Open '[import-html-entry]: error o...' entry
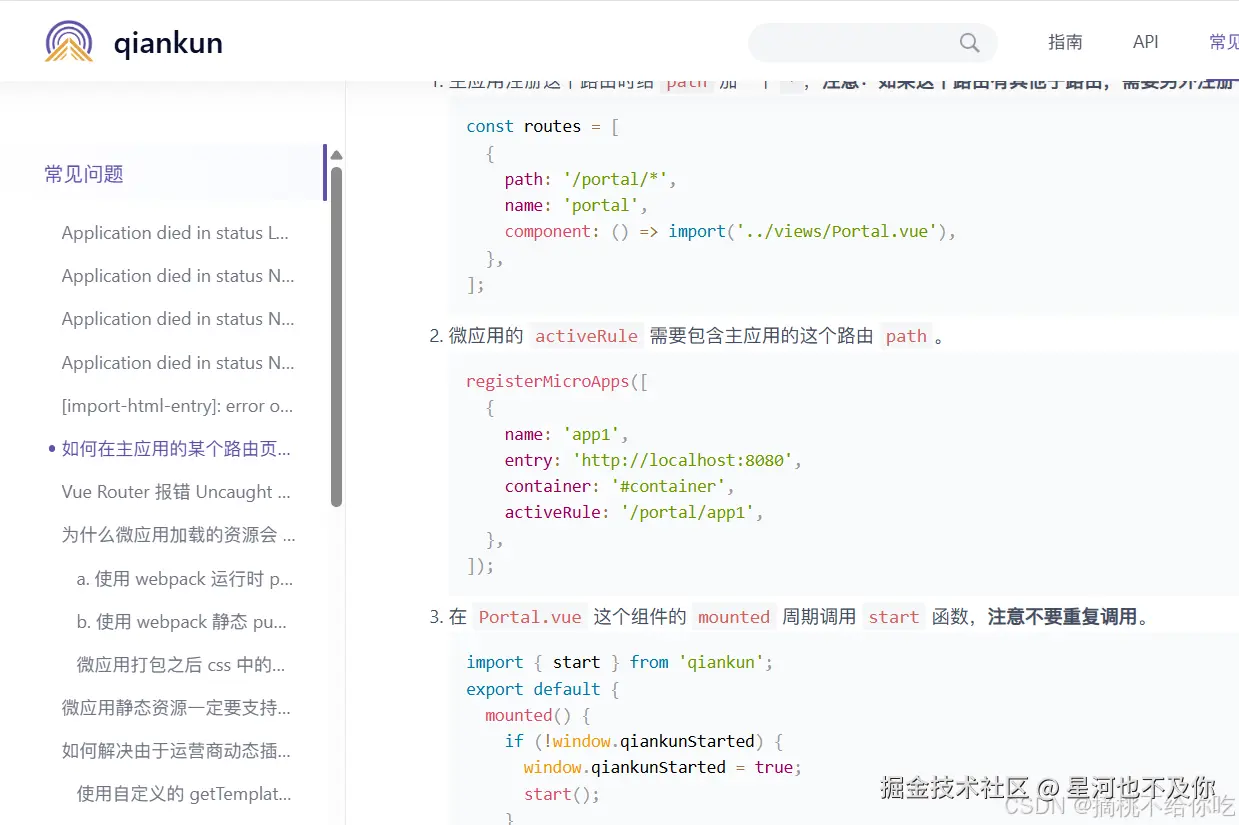The height and width of the screenshot is (825, 1239). [177, 406]
